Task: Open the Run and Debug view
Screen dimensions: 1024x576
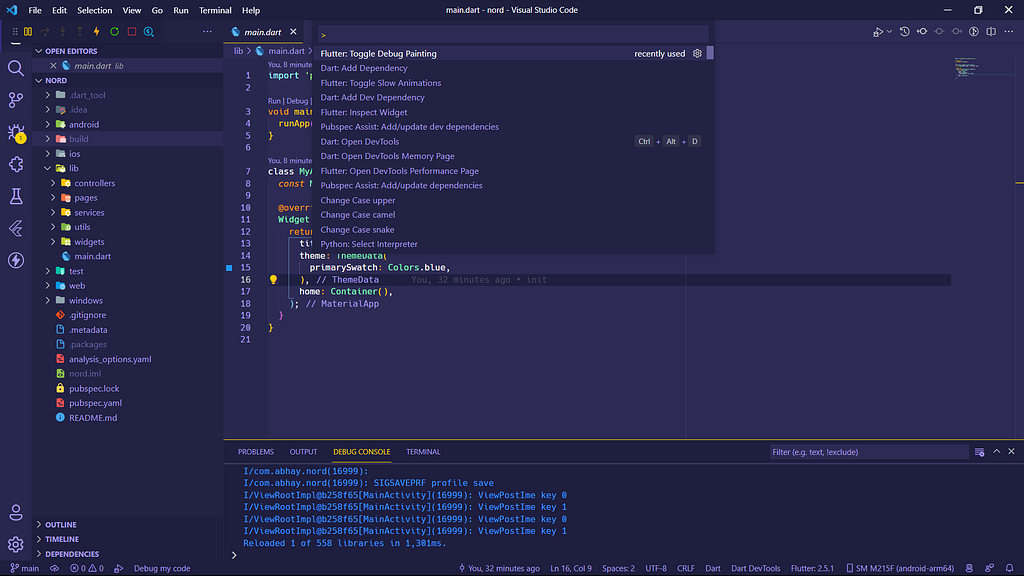Action: pyautogui.click(x=16, y=133)
